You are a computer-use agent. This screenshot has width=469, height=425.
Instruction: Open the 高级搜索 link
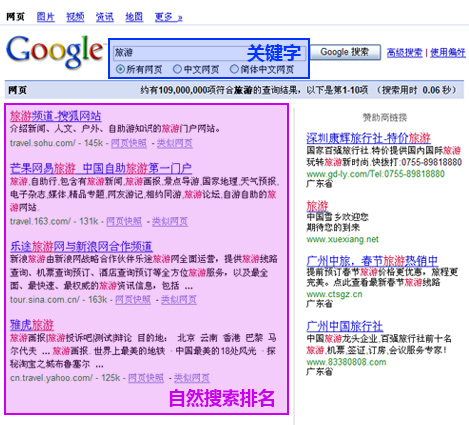(404, 52)
